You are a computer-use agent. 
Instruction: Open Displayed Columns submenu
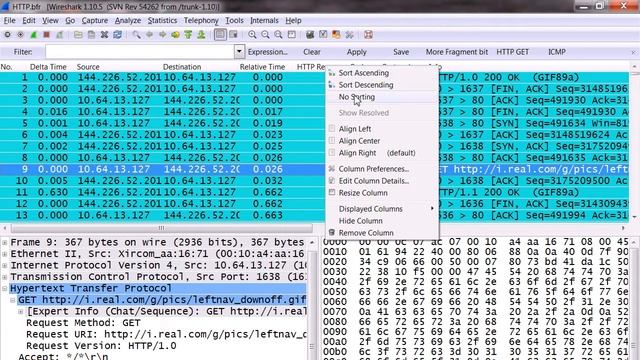(x=382, y=209)
